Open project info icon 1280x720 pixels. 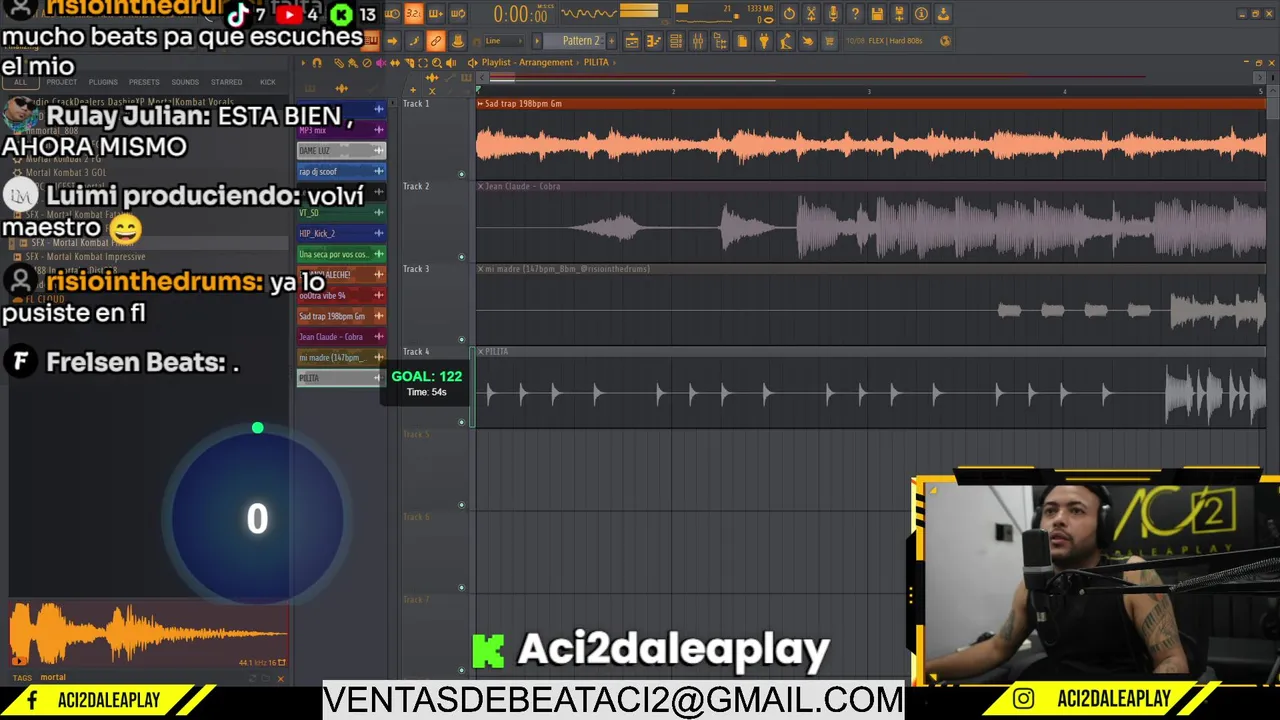tap(921, 14)
